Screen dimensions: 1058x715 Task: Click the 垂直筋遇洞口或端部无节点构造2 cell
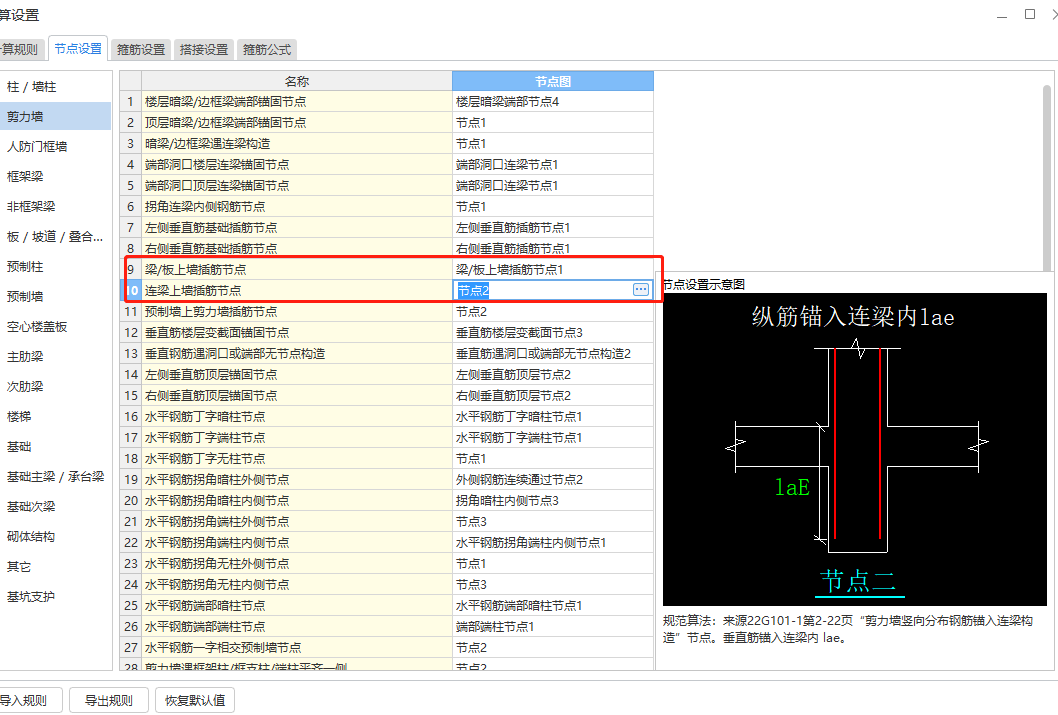pos(553,353)
